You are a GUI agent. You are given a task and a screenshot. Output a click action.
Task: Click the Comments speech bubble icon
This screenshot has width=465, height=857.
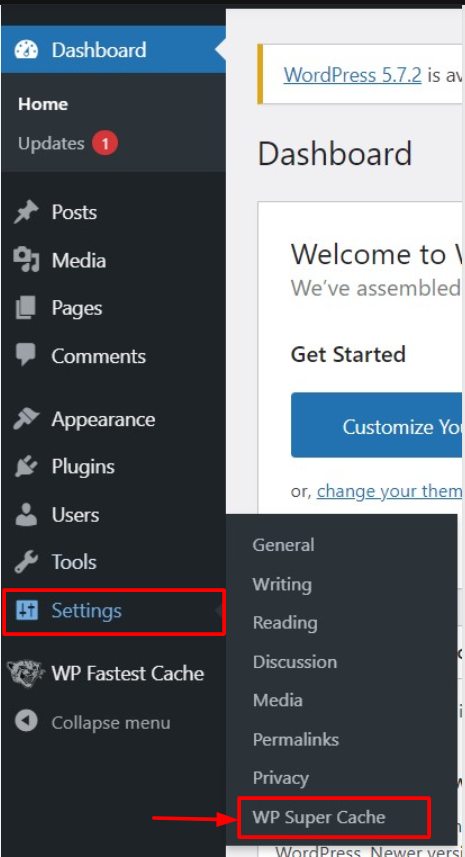click(26, 356)
